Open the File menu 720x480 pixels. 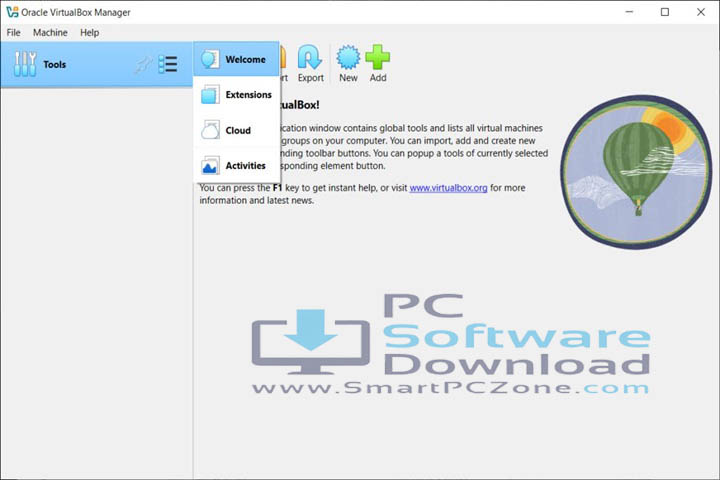click(13, 33)
